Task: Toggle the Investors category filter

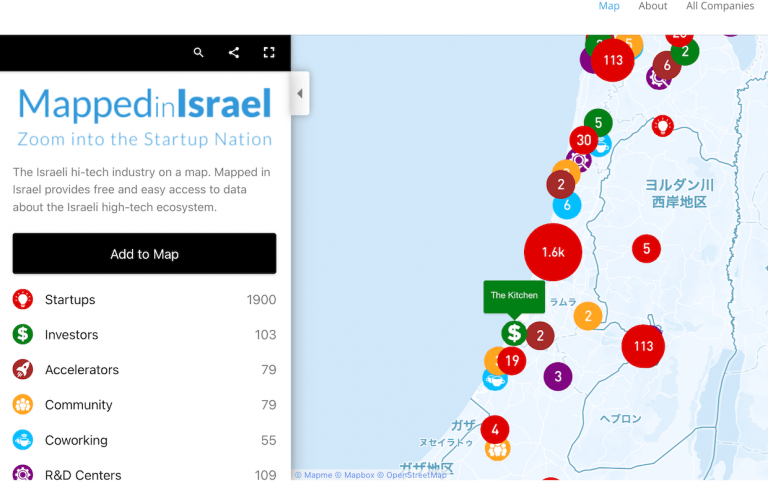Action: coord(71,335)
